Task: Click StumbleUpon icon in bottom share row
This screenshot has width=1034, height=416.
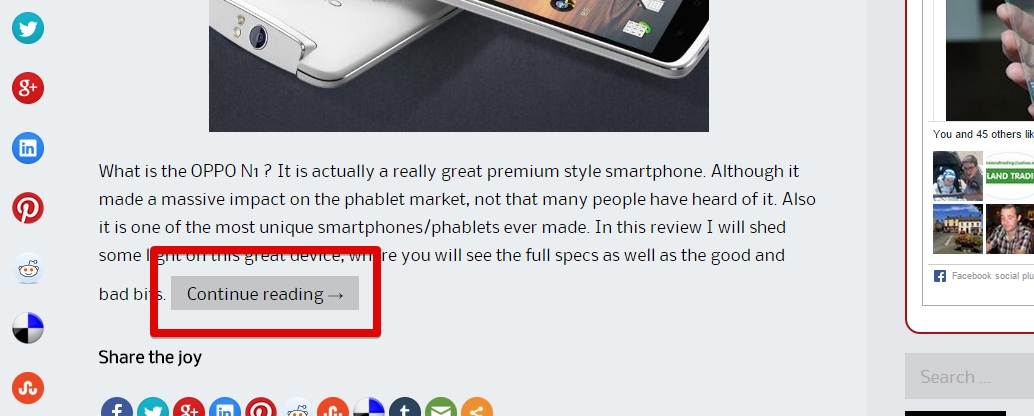Action: click(332, 407)
